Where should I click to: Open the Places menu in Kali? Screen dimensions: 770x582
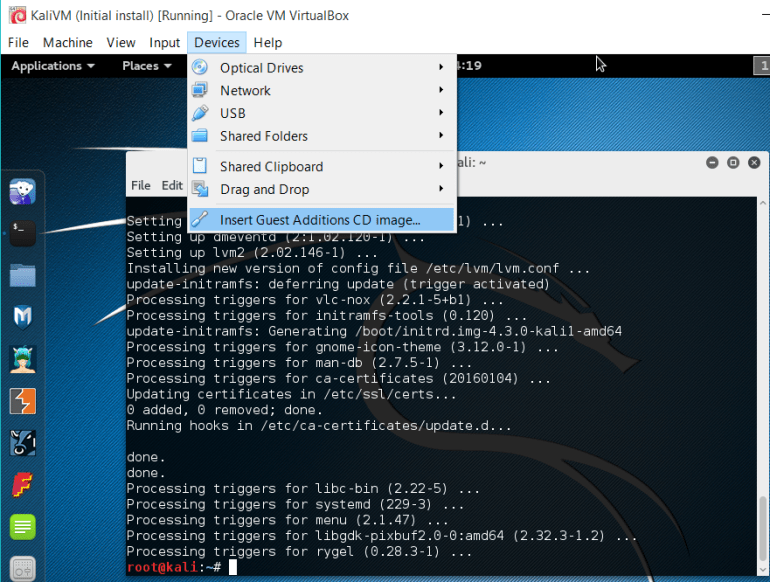[x=146, y=66]
